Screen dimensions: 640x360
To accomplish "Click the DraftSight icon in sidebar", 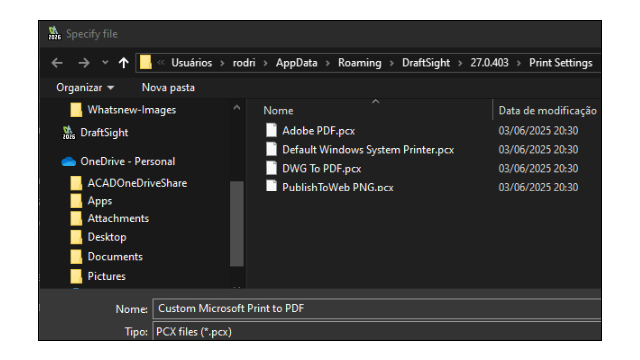I will point(69,133).
